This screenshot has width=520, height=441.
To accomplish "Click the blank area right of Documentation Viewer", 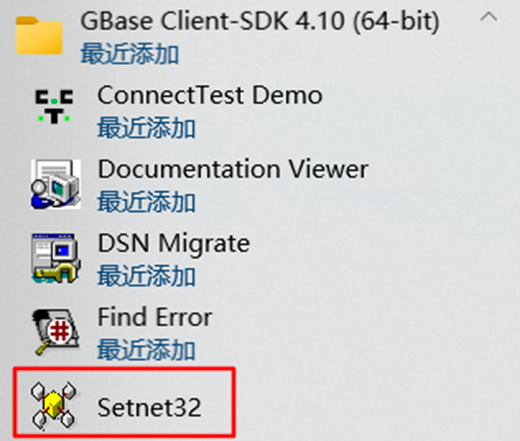I will tap(443, 184).
